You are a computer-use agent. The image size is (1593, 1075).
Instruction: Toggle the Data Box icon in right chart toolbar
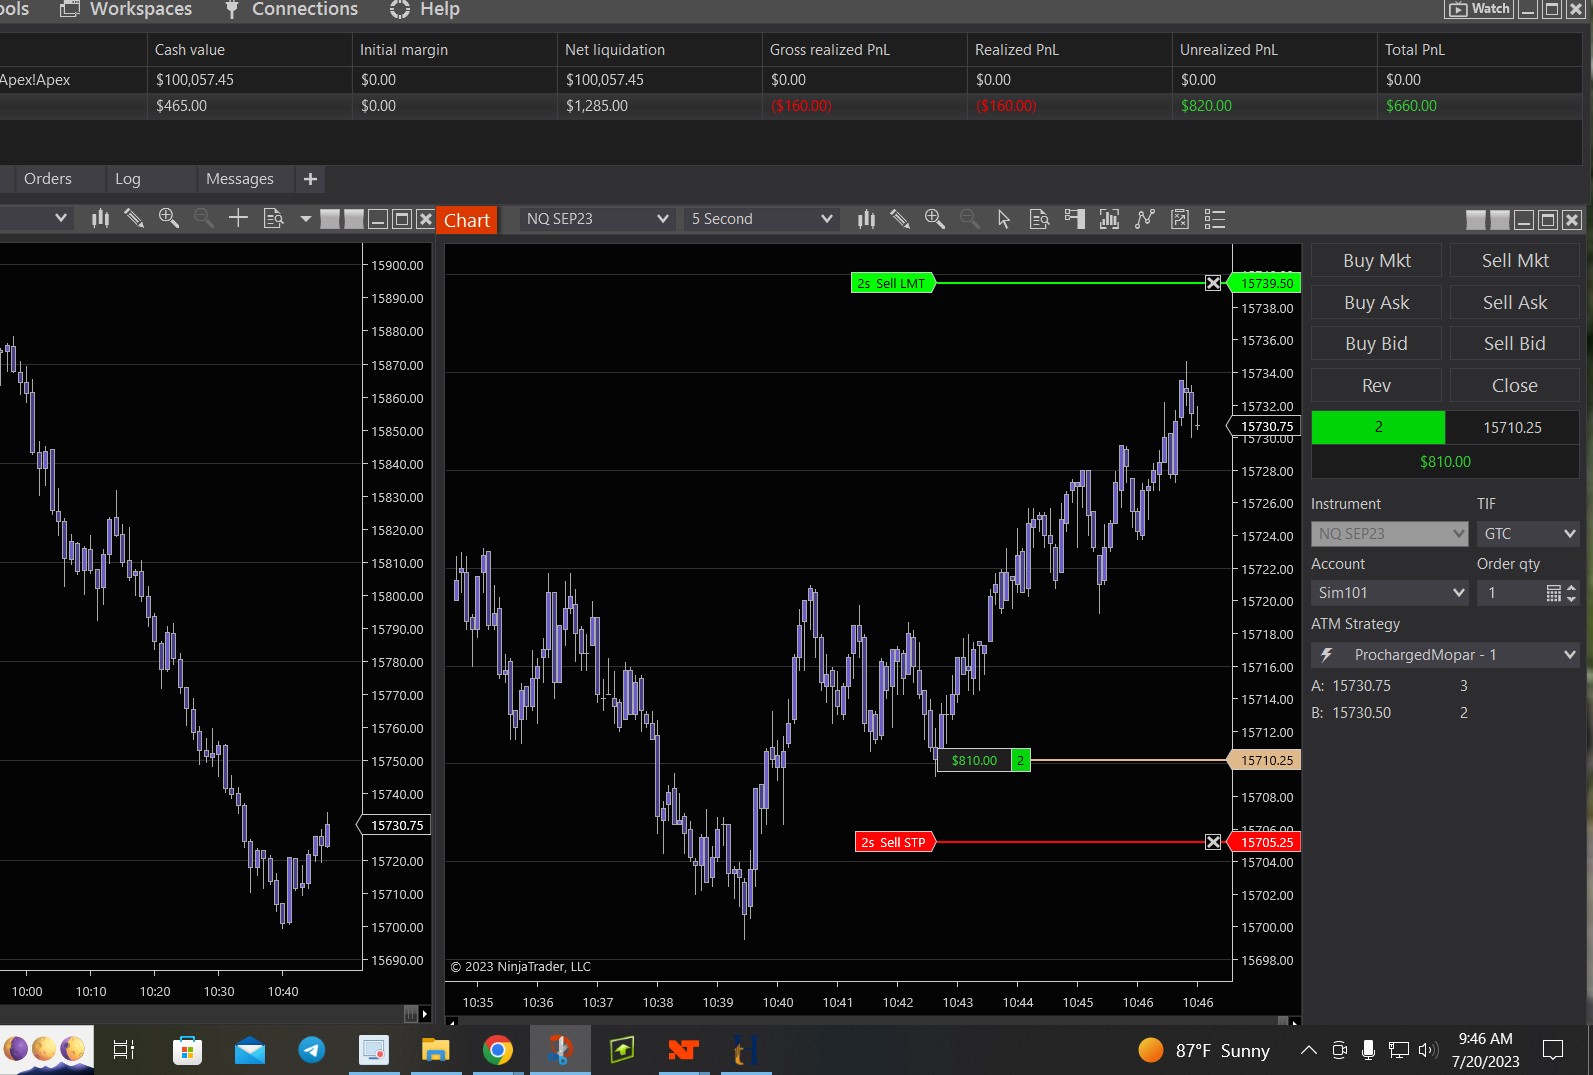click(x=1039, y=219)
